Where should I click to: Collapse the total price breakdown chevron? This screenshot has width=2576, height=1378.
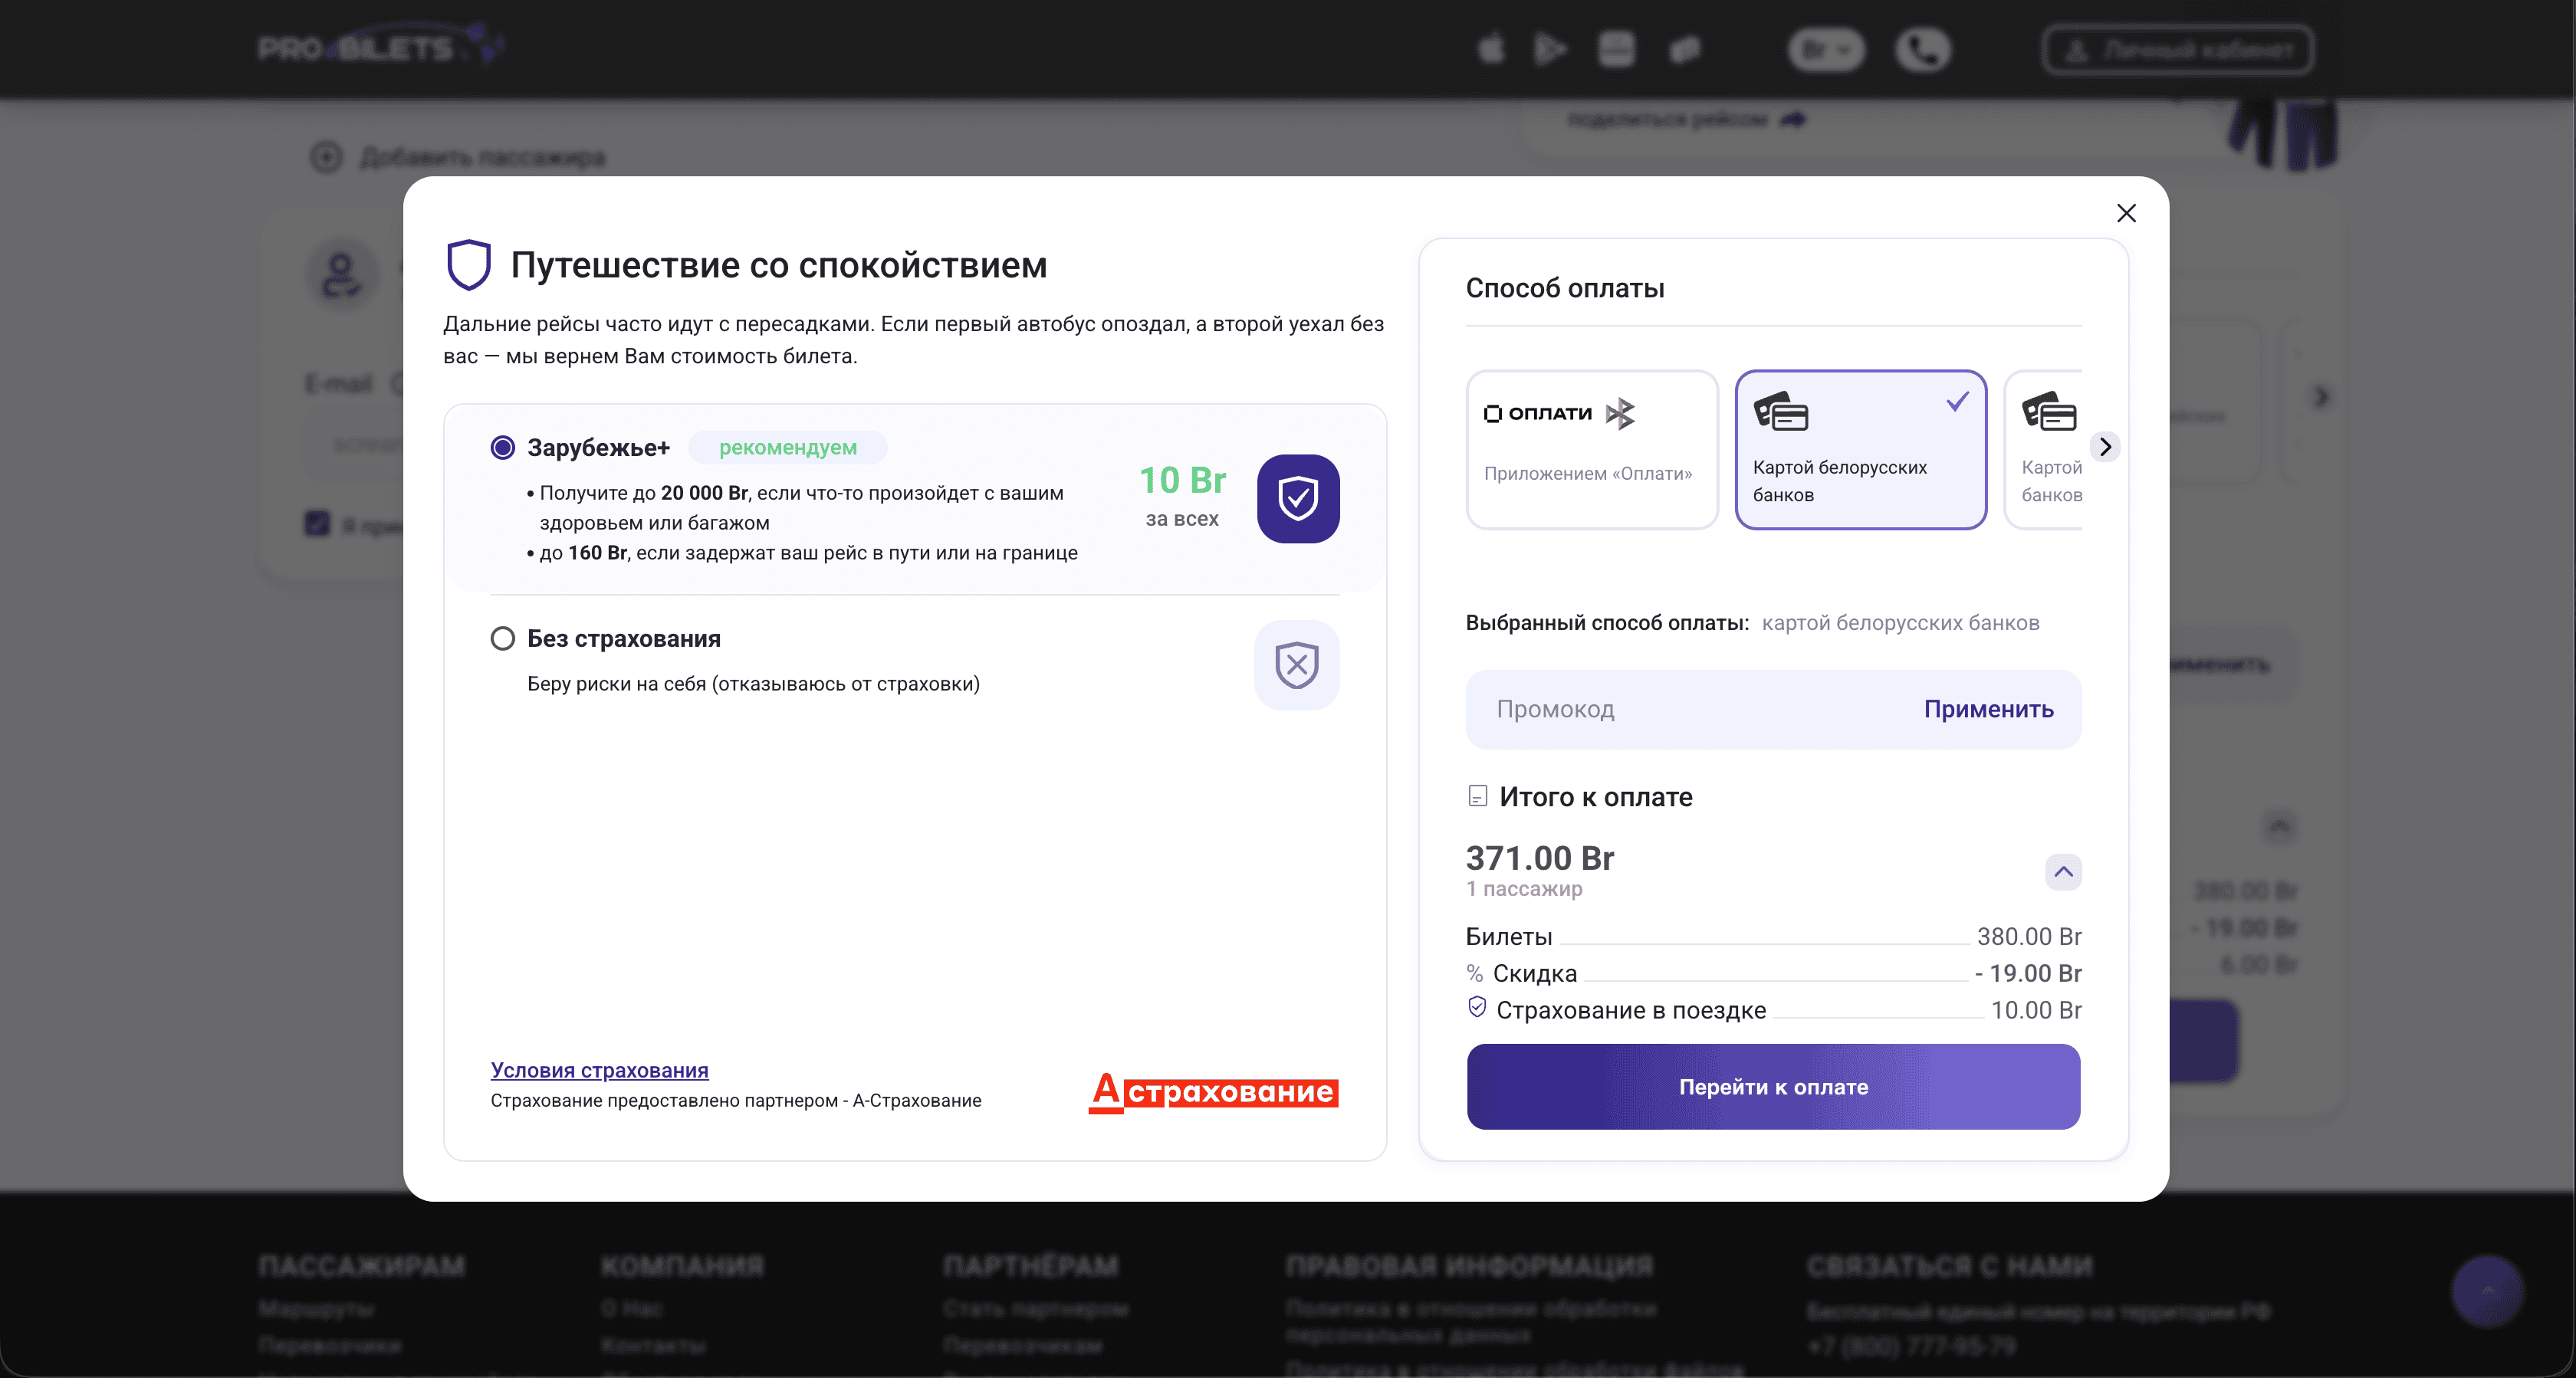click(x=2063, y=871)
